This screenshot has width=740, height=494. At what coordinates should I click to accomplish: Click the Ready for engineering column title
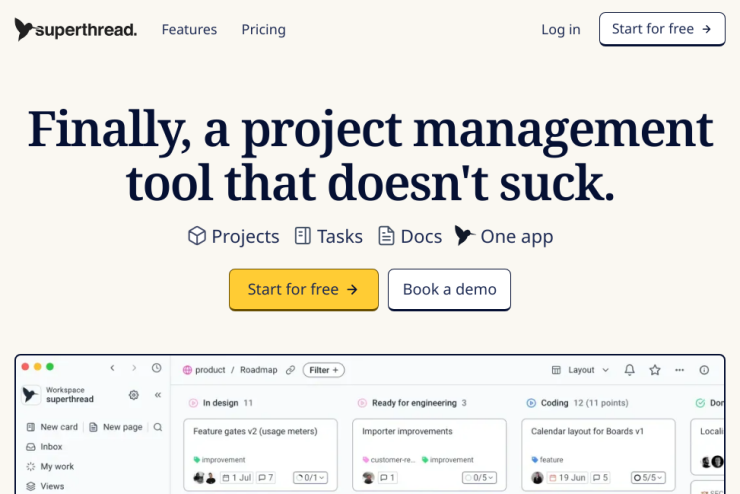pos(414,403)
